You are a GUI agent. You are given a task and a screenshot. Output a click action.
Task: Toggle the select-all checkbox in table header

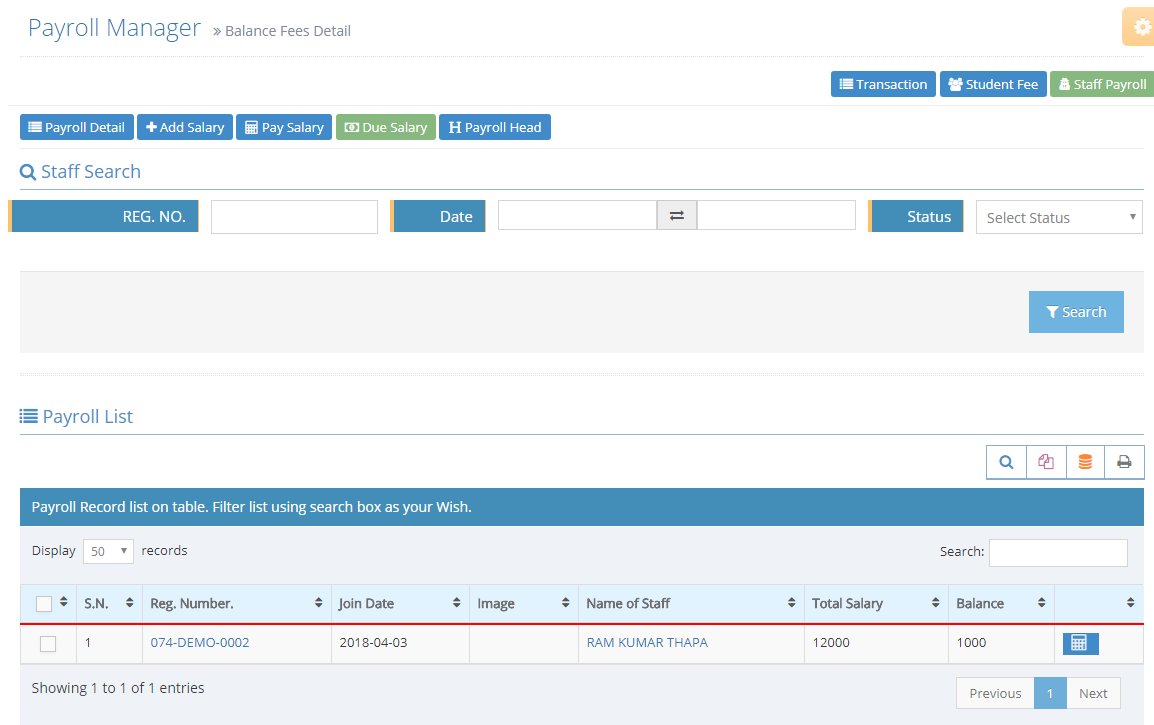pyautogui.click(x=44, y=604)
